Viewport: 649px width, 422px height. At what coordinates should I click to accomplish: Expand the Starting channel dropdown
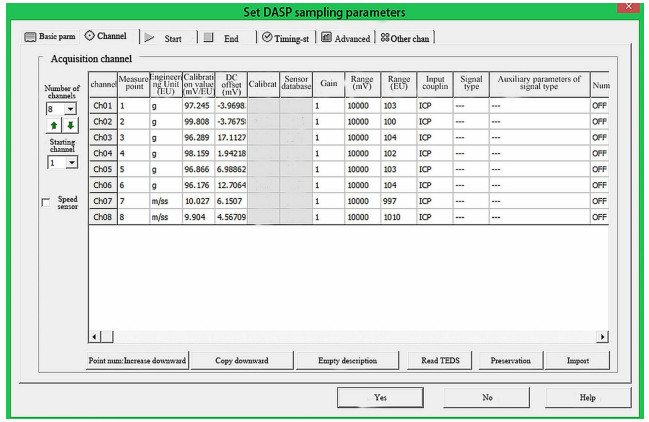tap(72, 163)
